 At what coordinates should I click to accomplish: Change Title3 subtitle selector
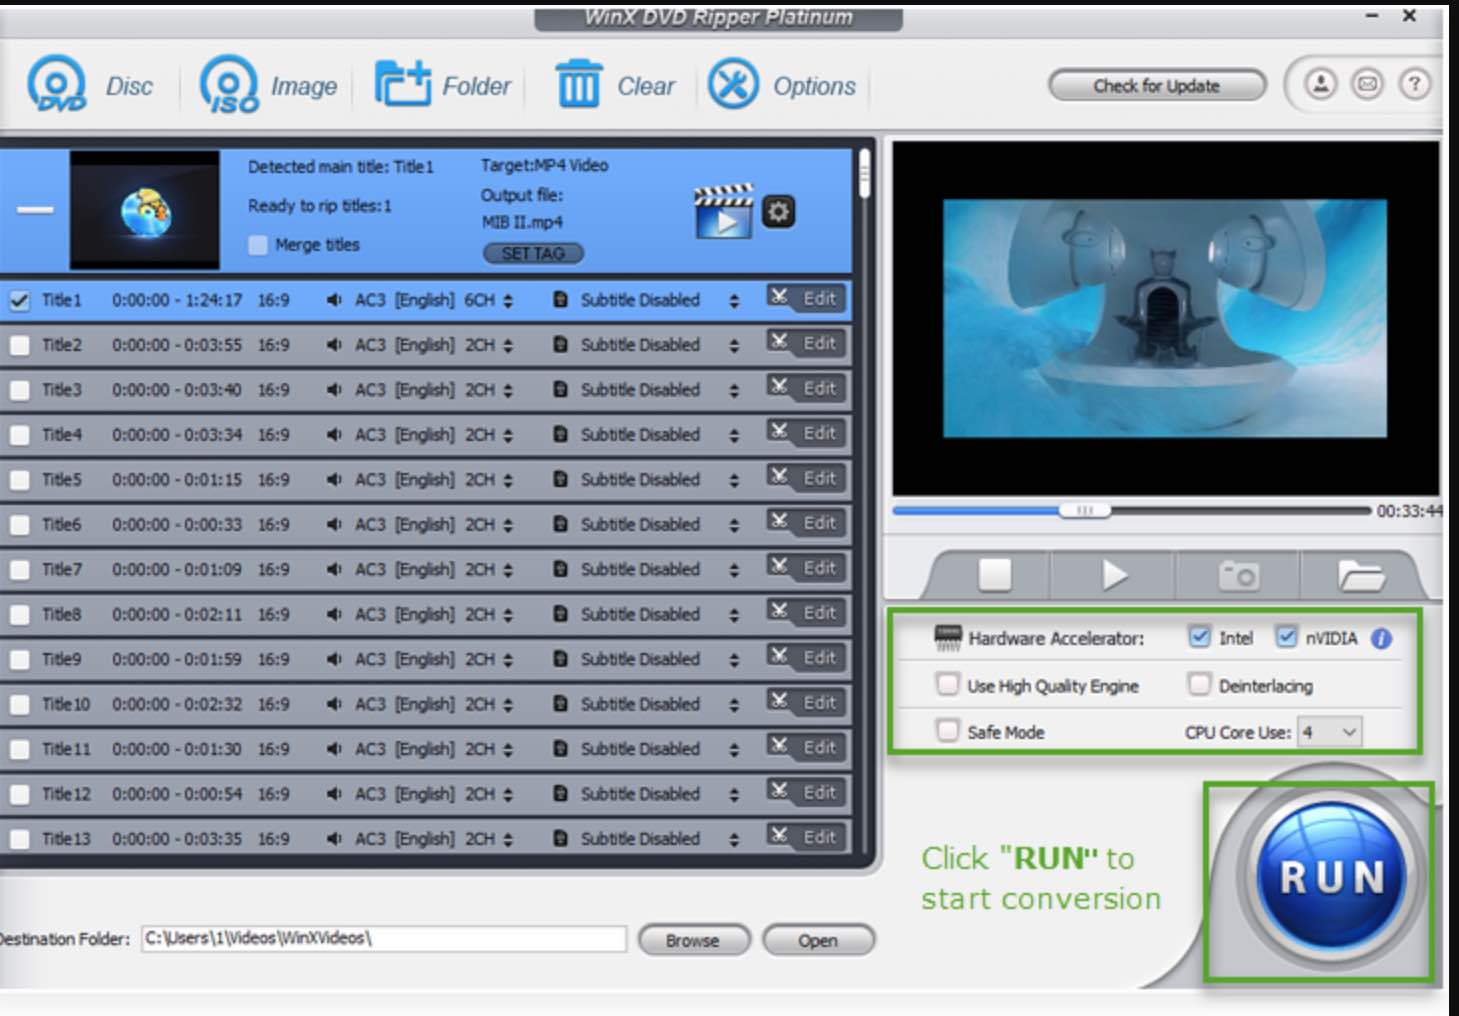click(734, 390)
